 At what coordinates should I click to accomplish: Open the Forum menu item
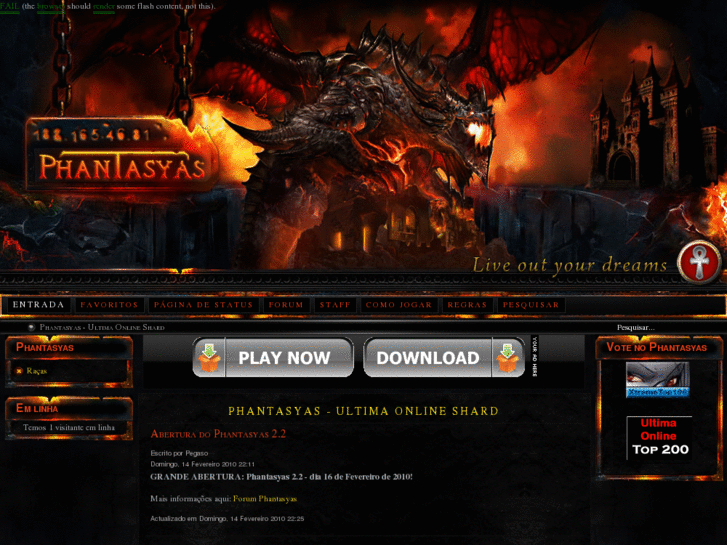286,305
